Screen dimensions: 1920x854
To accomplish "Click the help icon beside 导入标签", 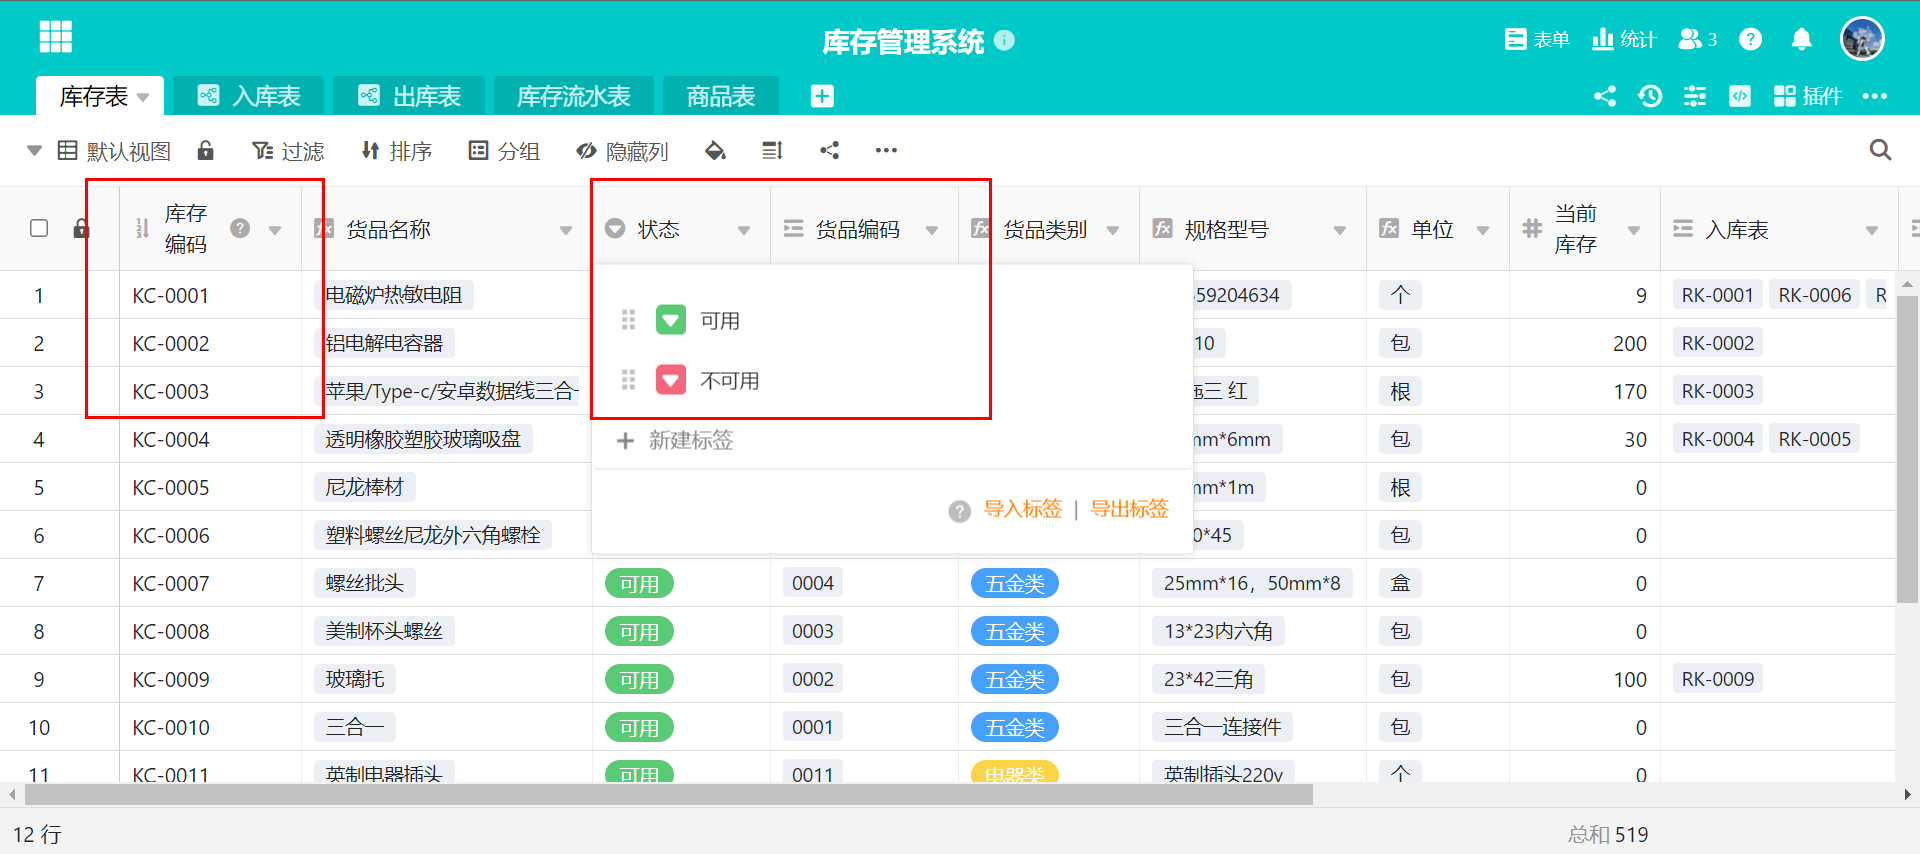I will pos(960,511).
